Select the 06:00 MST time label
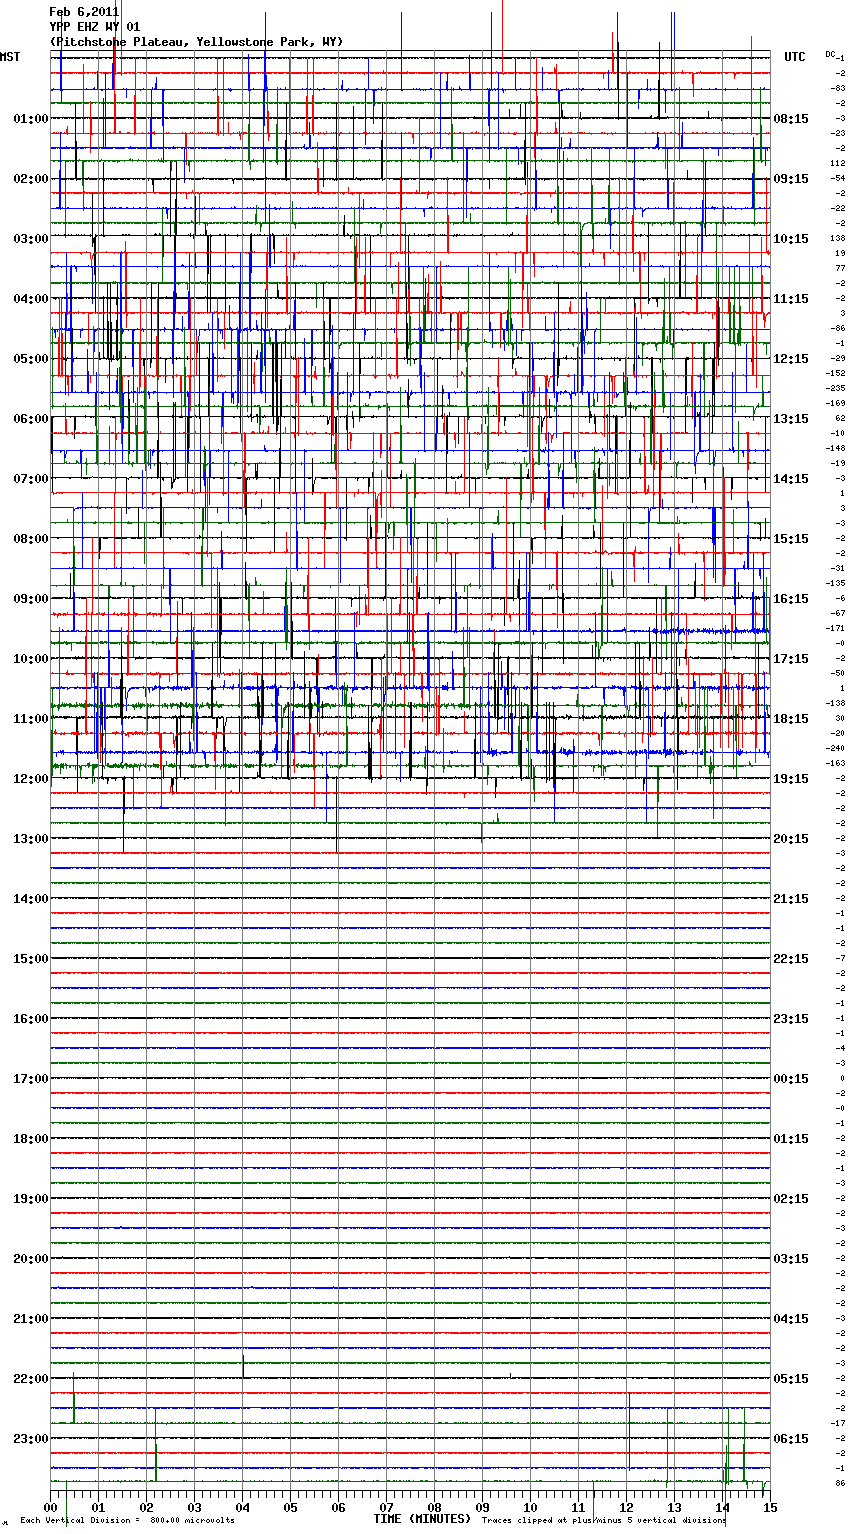Viewport: 850px width, 1534px height. [31, 419]
